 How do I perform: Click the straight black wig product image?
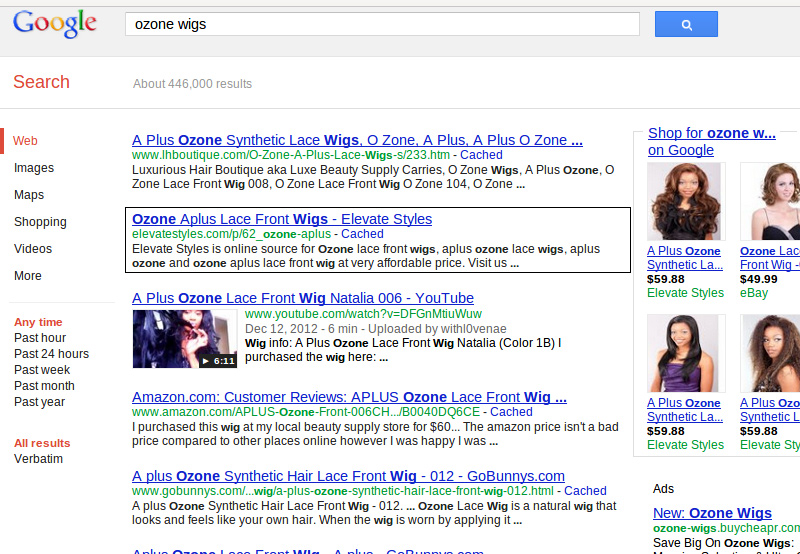686,354
